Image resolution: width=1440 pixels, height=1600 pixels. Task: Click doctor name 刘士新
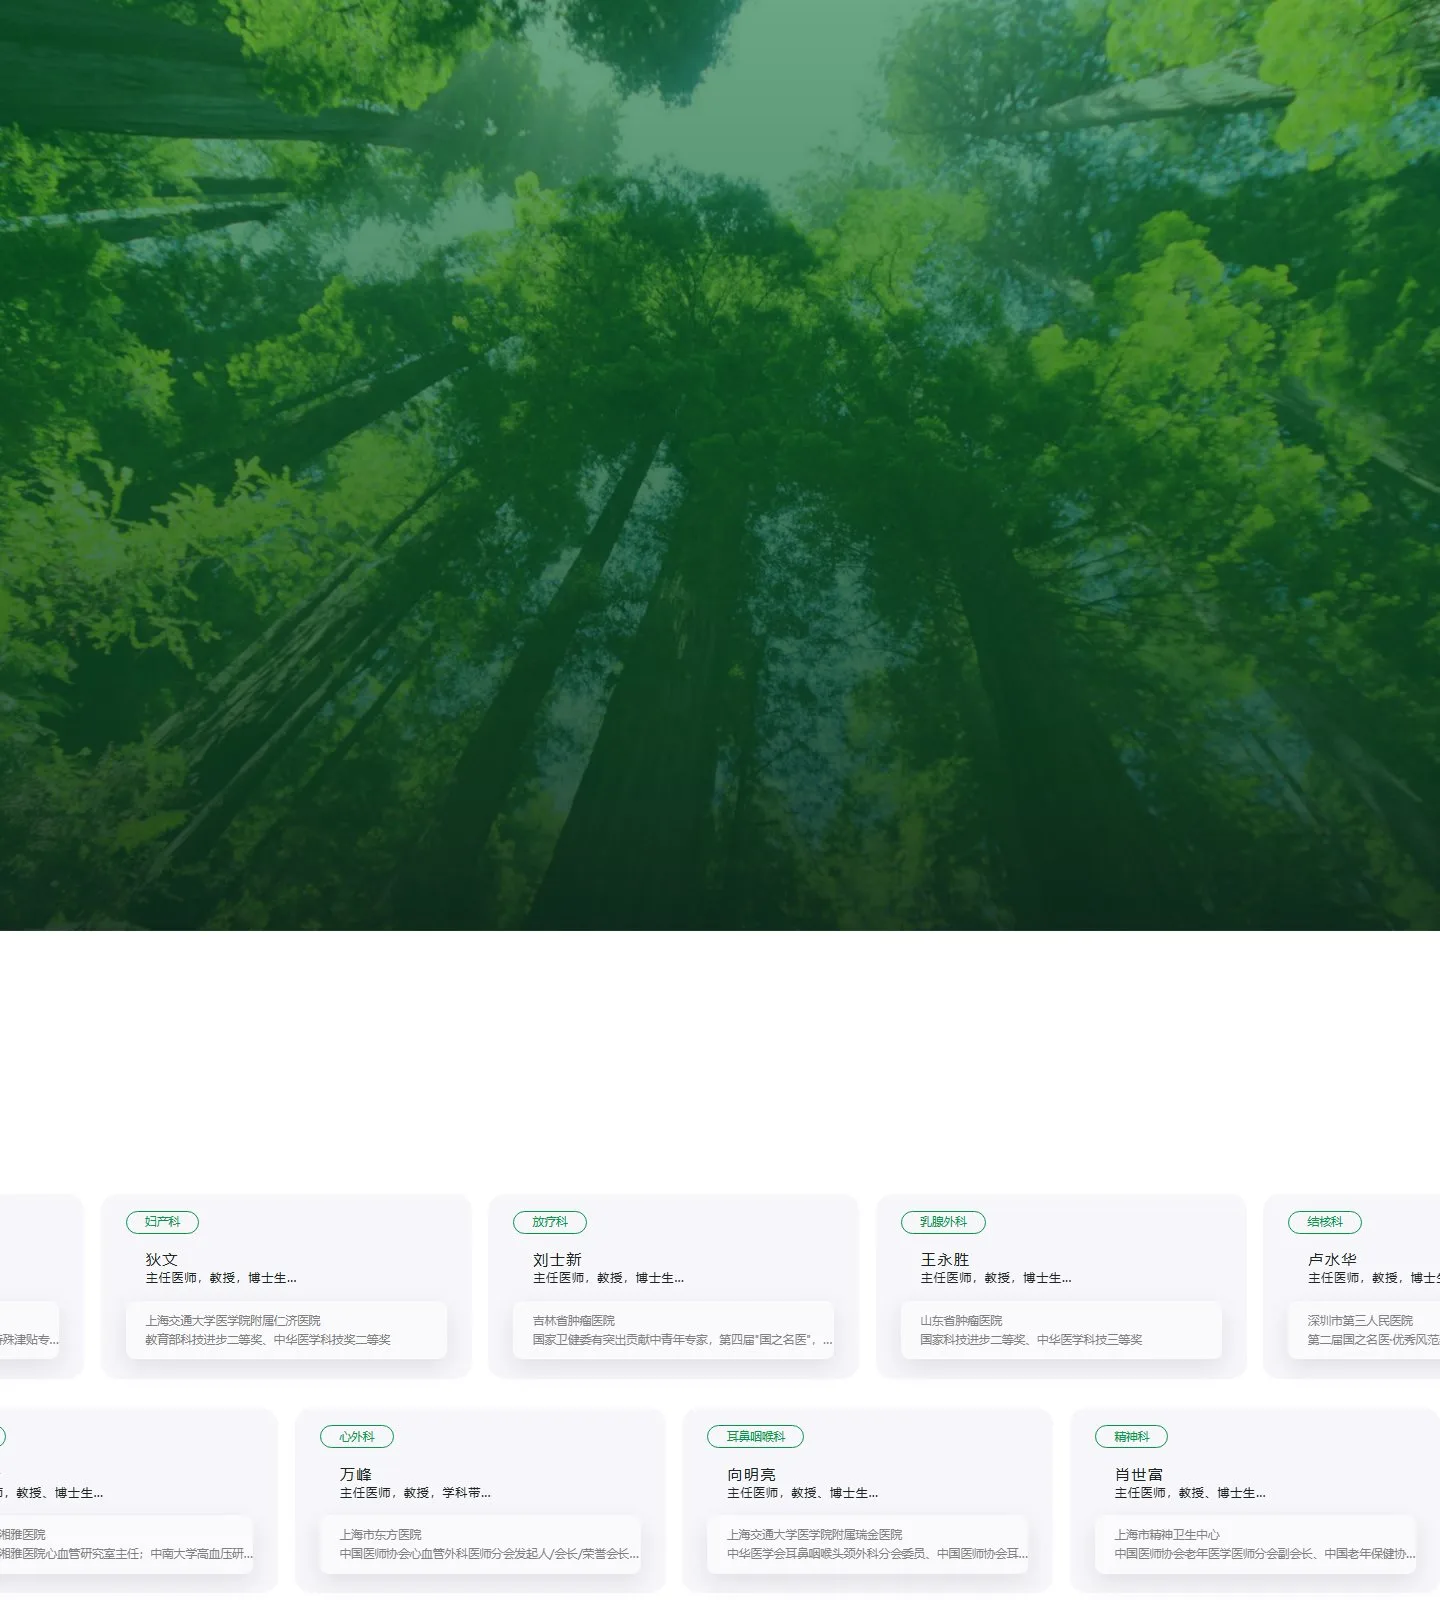click(x=557, y=1260)
